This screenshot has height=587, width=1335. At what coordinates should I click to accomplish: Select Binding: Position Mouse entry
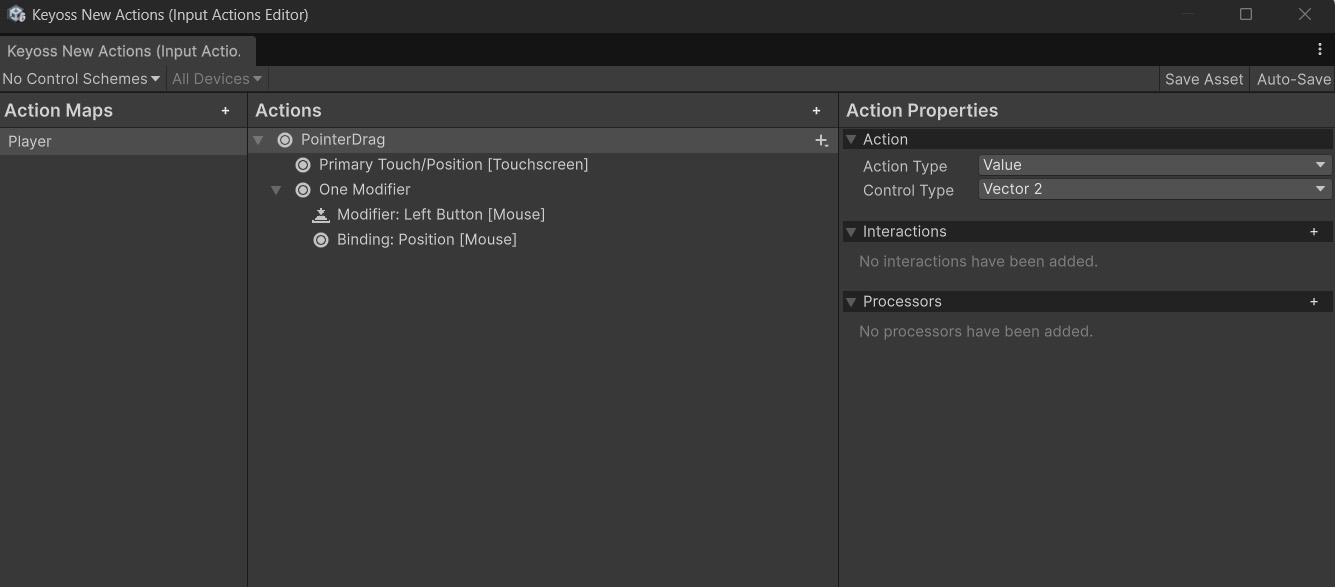coord(426,240)
